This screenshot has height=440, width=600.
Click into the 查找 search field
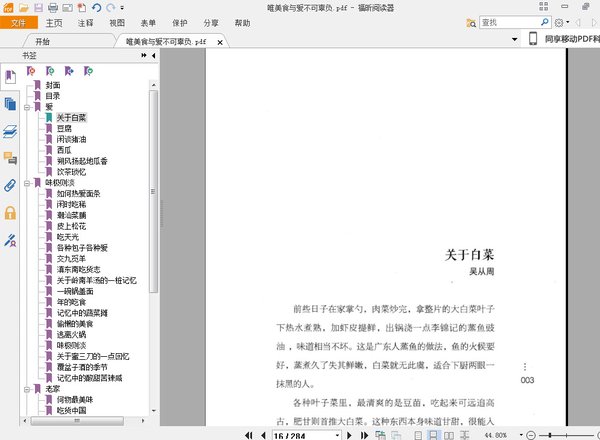coord(510,23)
